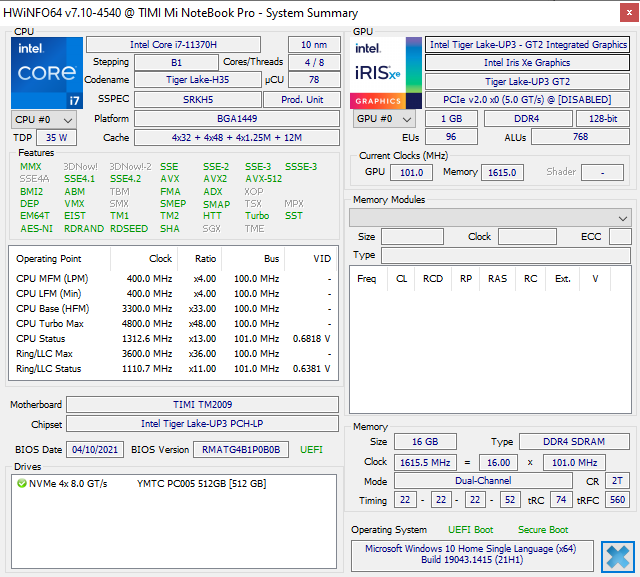This screenshot has height=577, width=640.
Task: Click the Intel Iris Xe Graphics logo
Action: 386,73
